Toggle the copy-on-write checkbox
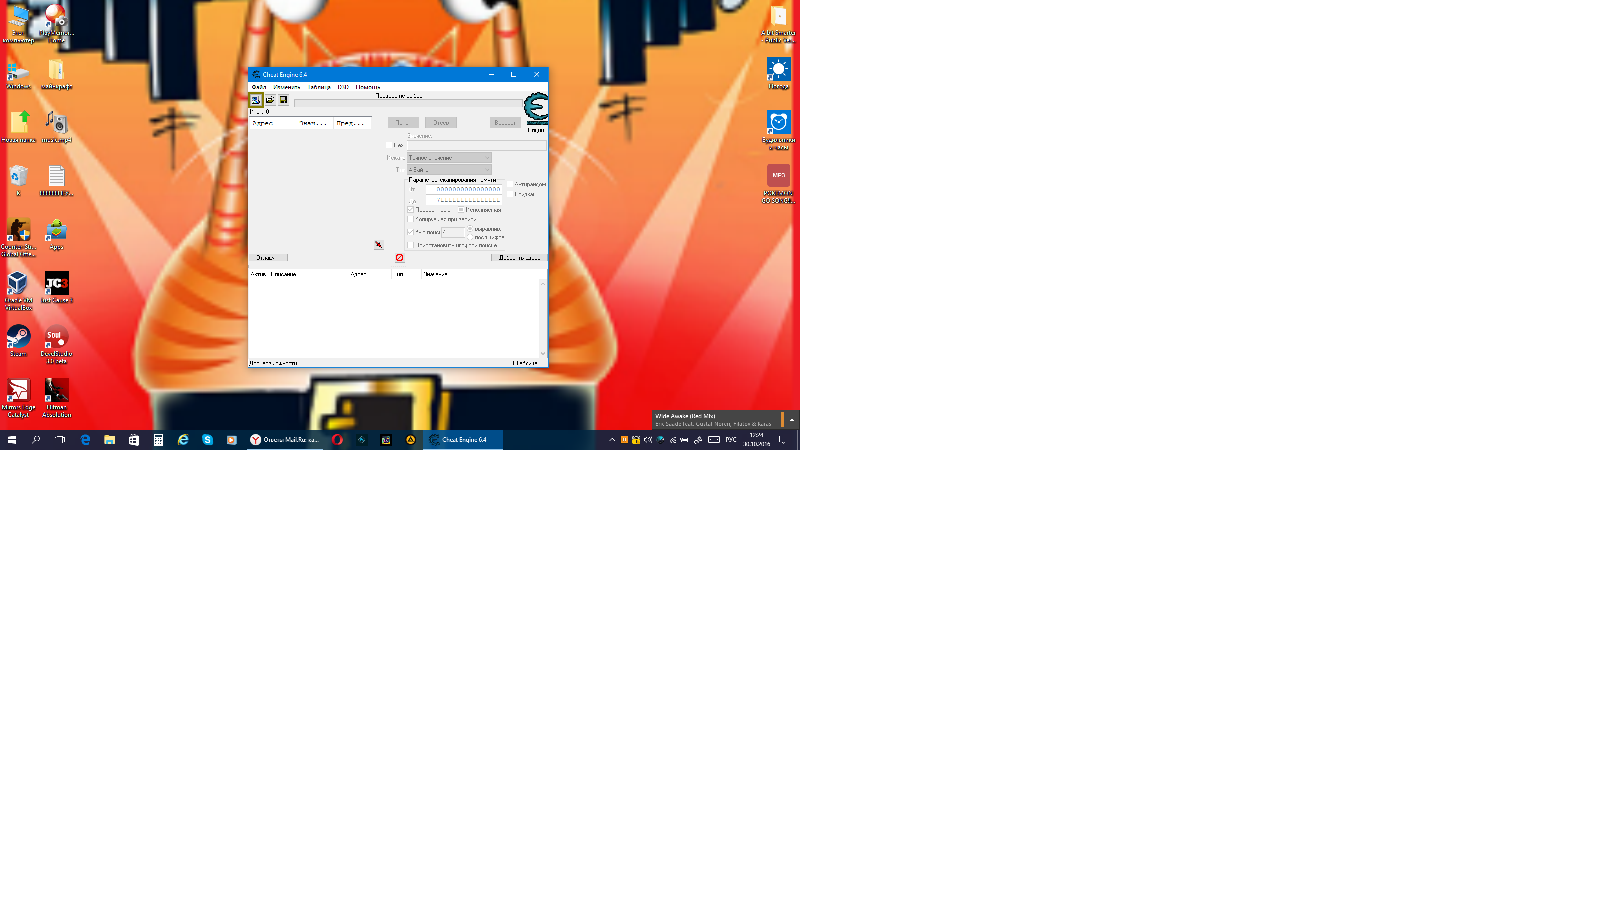 (410, 219)
